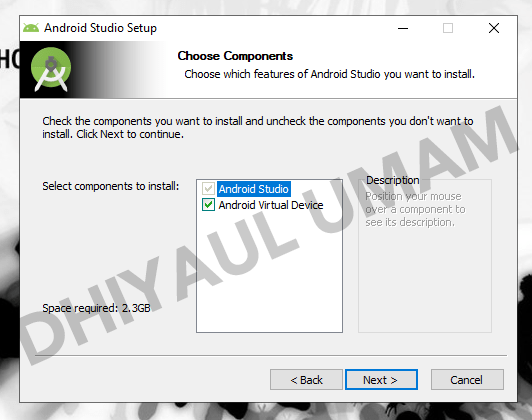Click the Android Studio compass logo in header
The image size is (532, 420).
coord(51,69)
